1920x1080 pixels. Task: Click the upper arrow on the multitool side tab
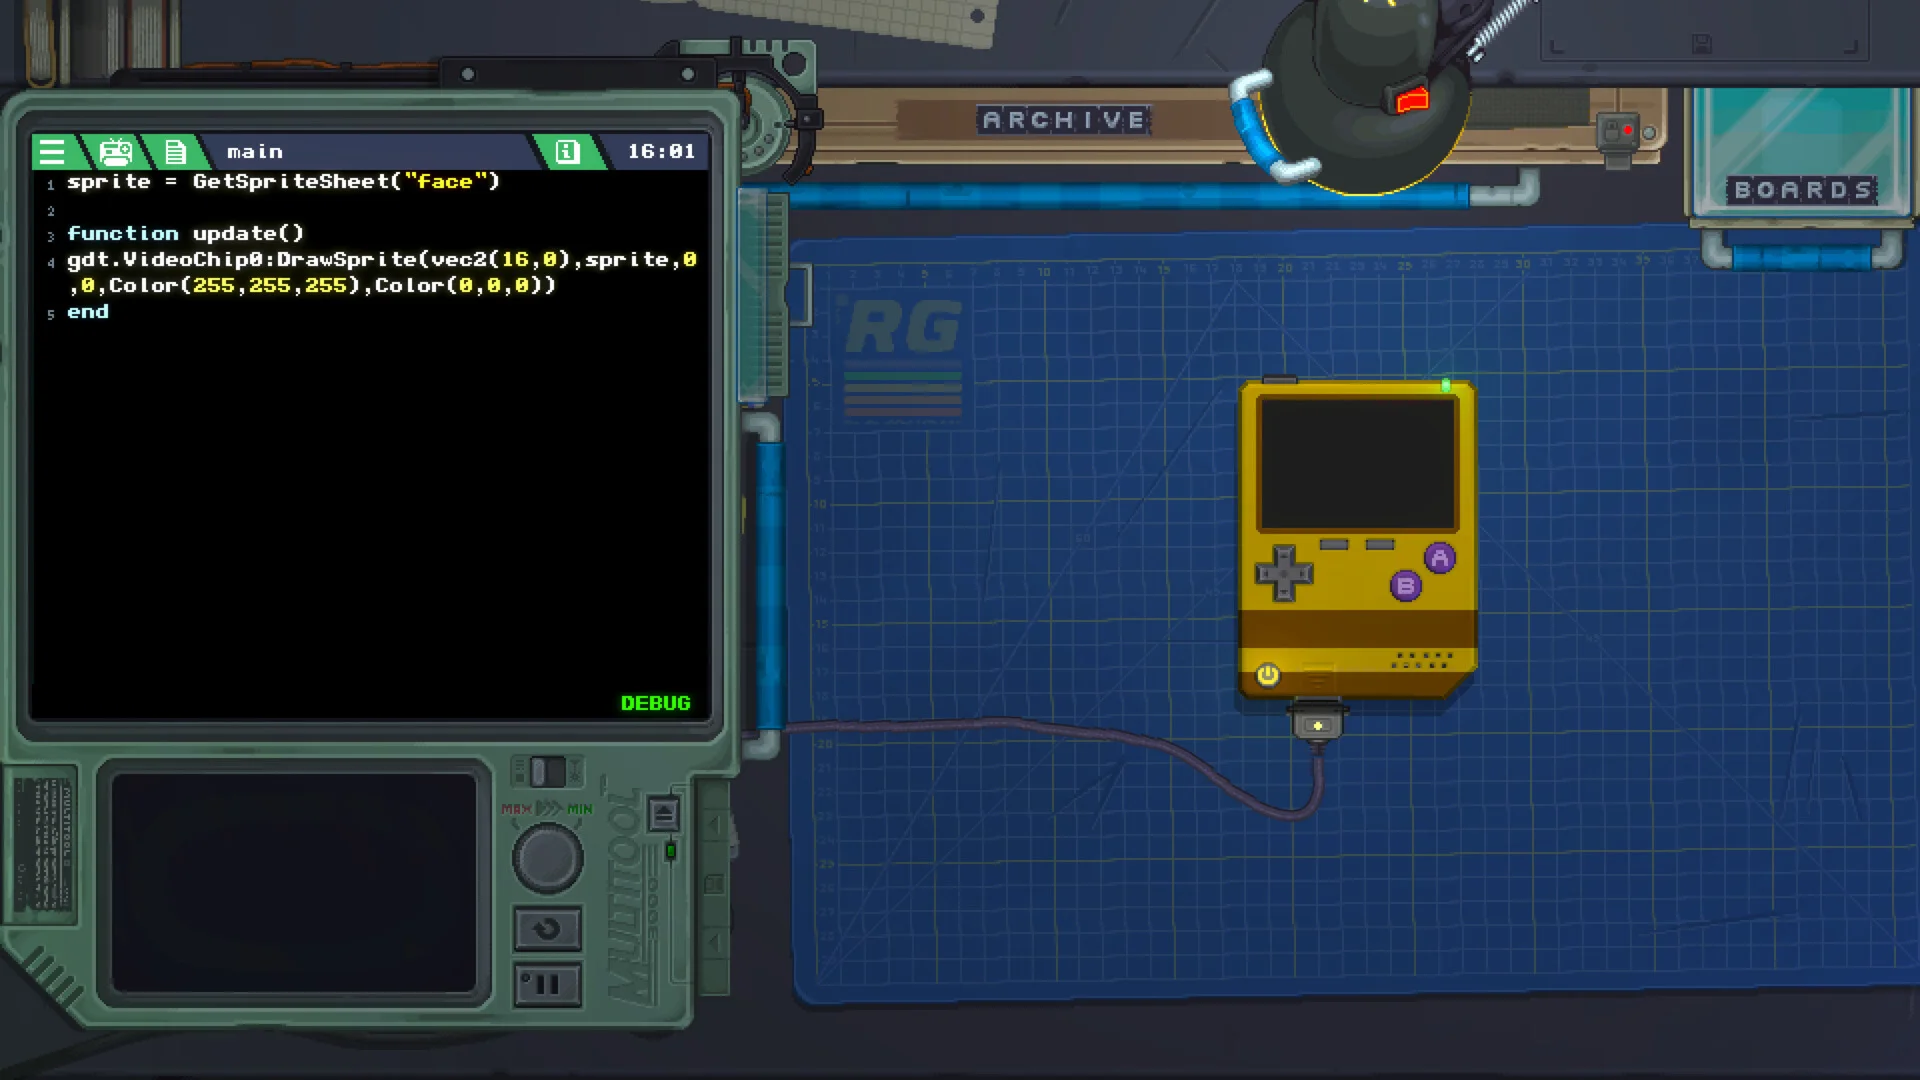click(714, 825)
